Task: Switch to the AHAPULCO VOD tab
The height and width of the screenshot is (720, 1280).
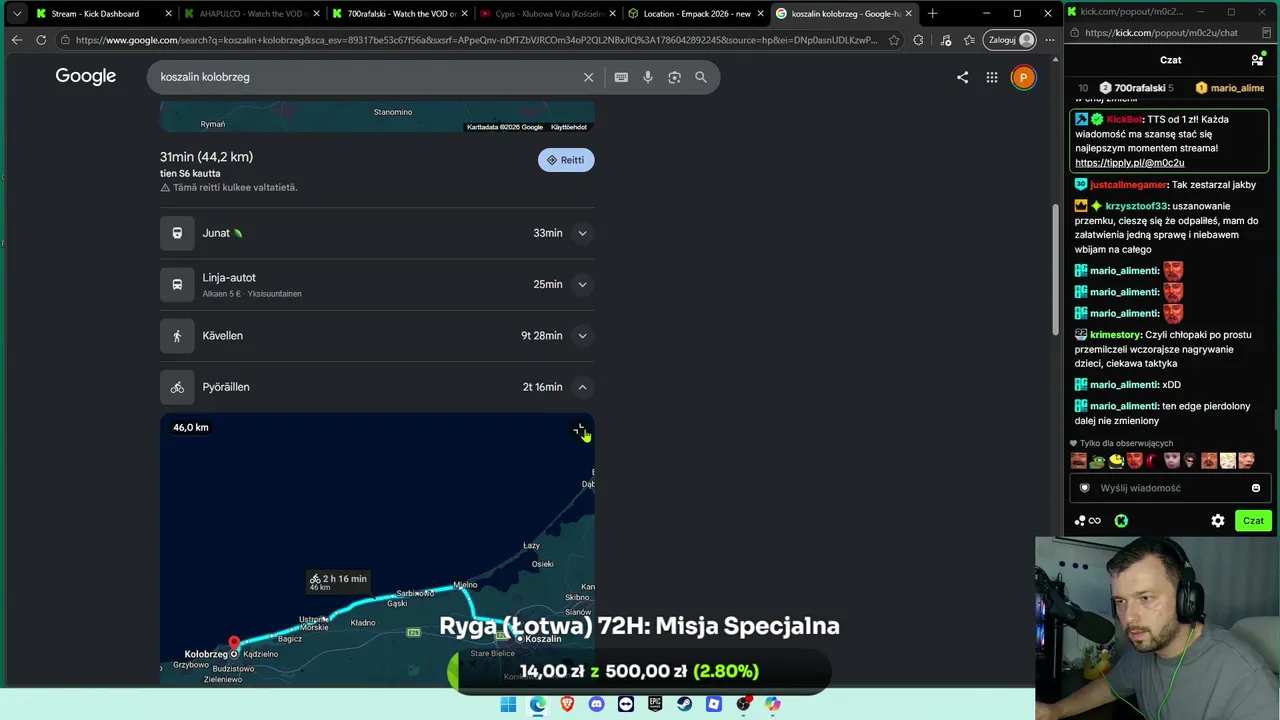Action: (x=250, y=14)
